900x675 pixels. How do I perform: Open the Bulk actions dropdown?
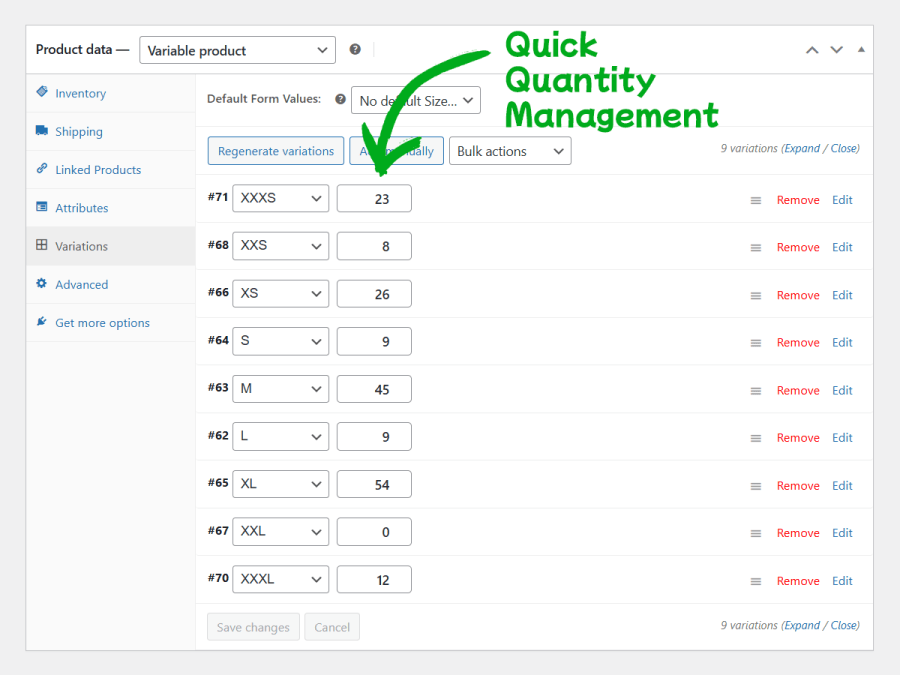click(x=509, y=151)
